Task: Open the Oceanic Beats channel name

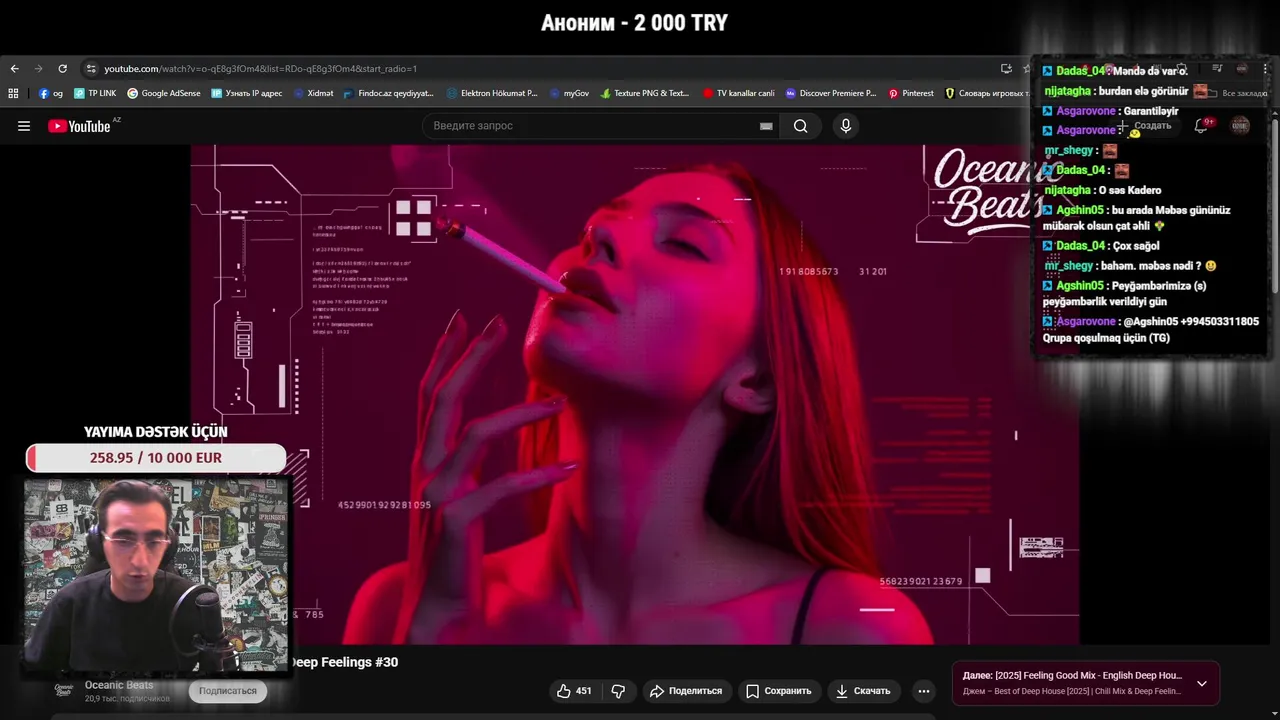Action: point(119,685)
